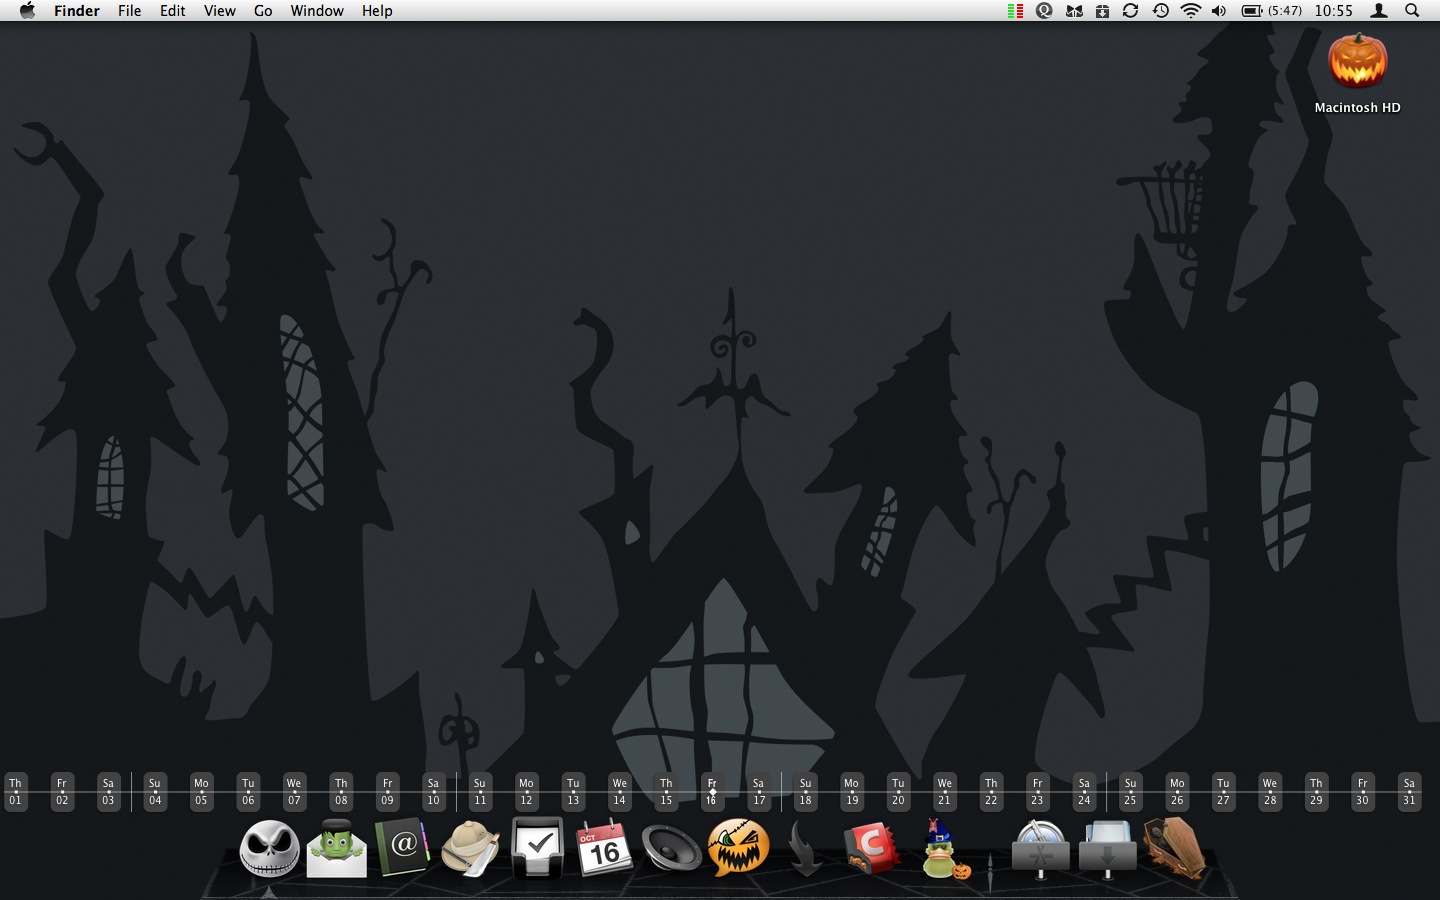Open Mail via the Frankenstein envelope dock icon
Screen dimensions: 1440x900
(x=336, y=849)
